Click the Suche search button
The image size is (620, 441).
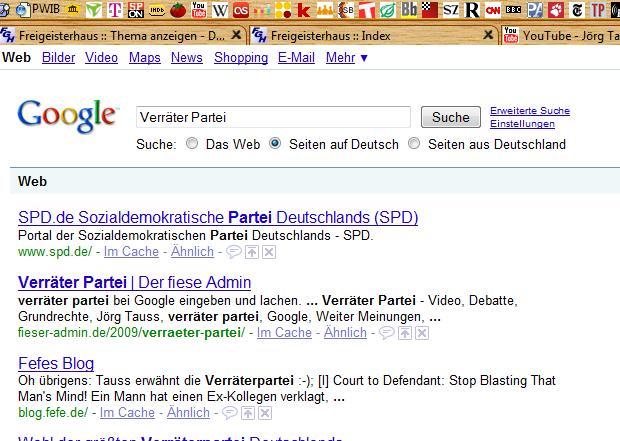pyautogui.click(x=451, y=117)
